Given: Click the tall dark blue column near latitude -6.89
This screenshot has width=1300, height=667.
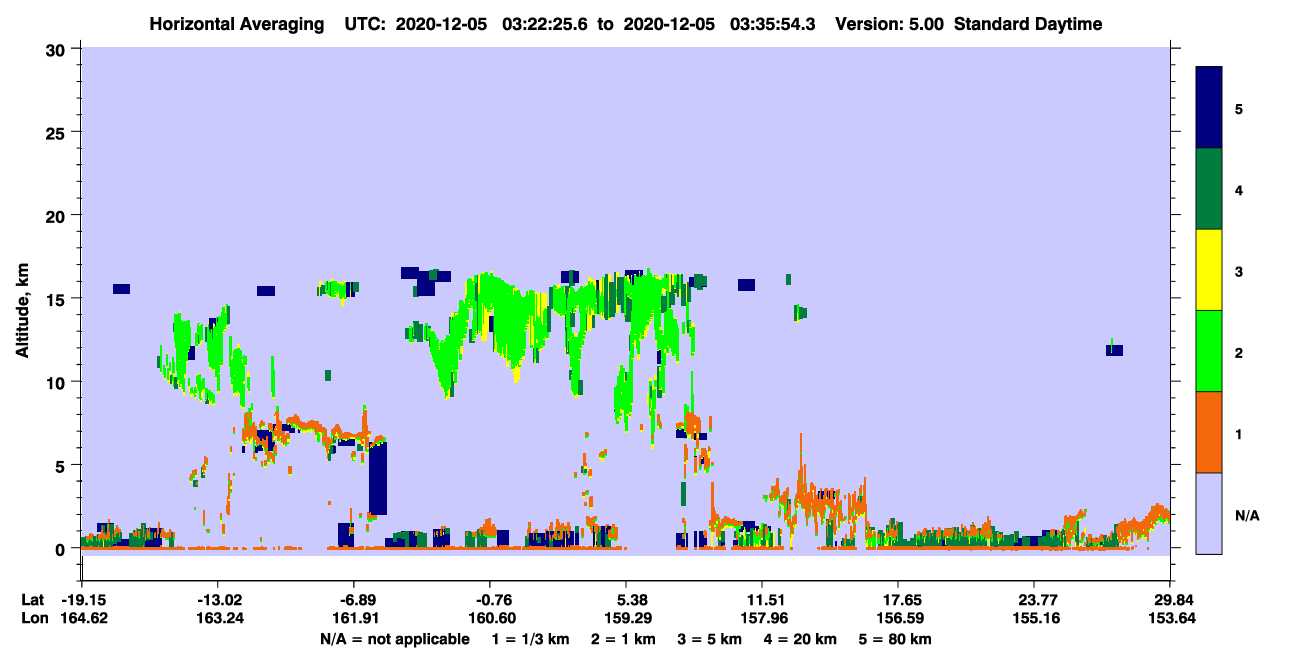Looking at the screenshot, I should point(377,480).
